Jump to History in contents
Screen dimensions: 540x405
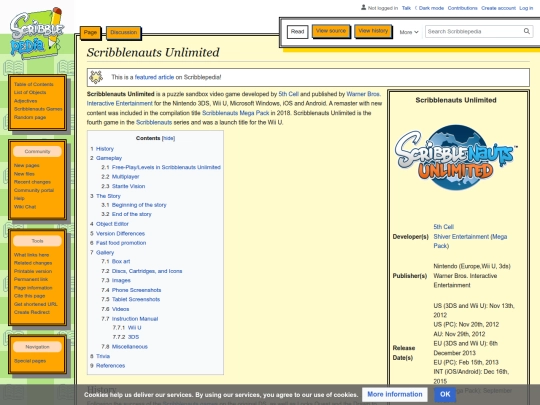[x=105, y=149]
